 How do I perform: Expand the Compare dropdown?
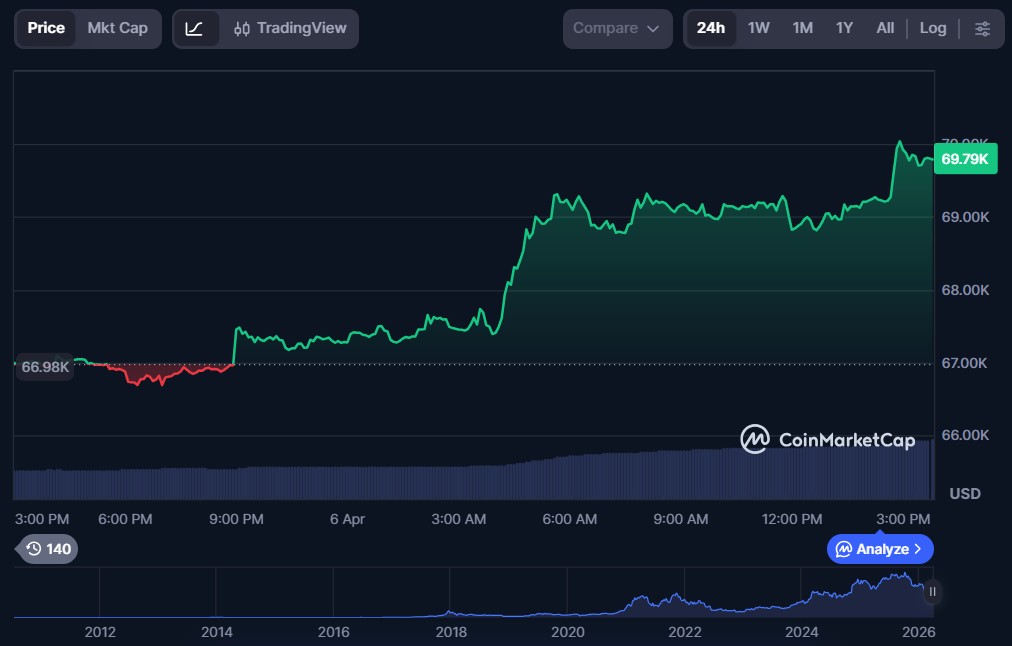[x=617, y=29]
